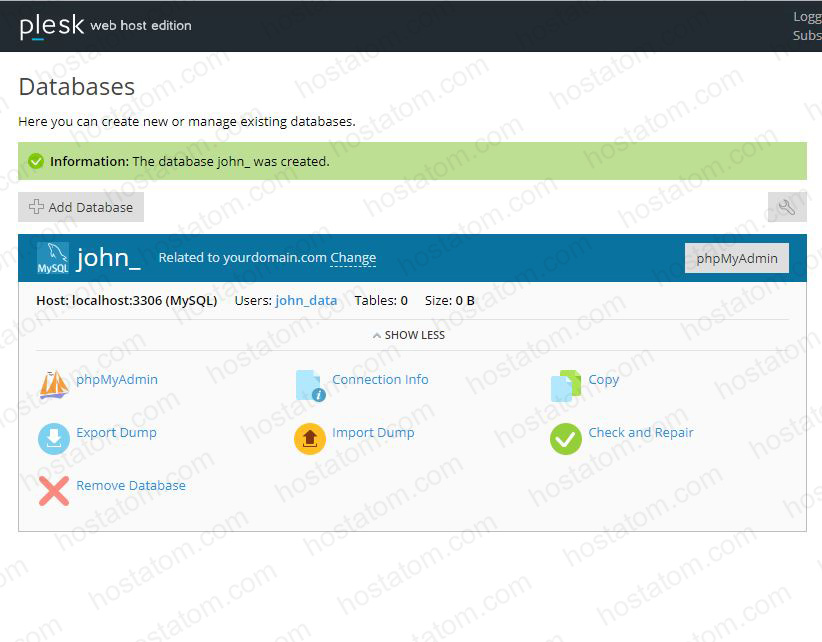Click the MySQL dolphin icon beside john_

52,258
